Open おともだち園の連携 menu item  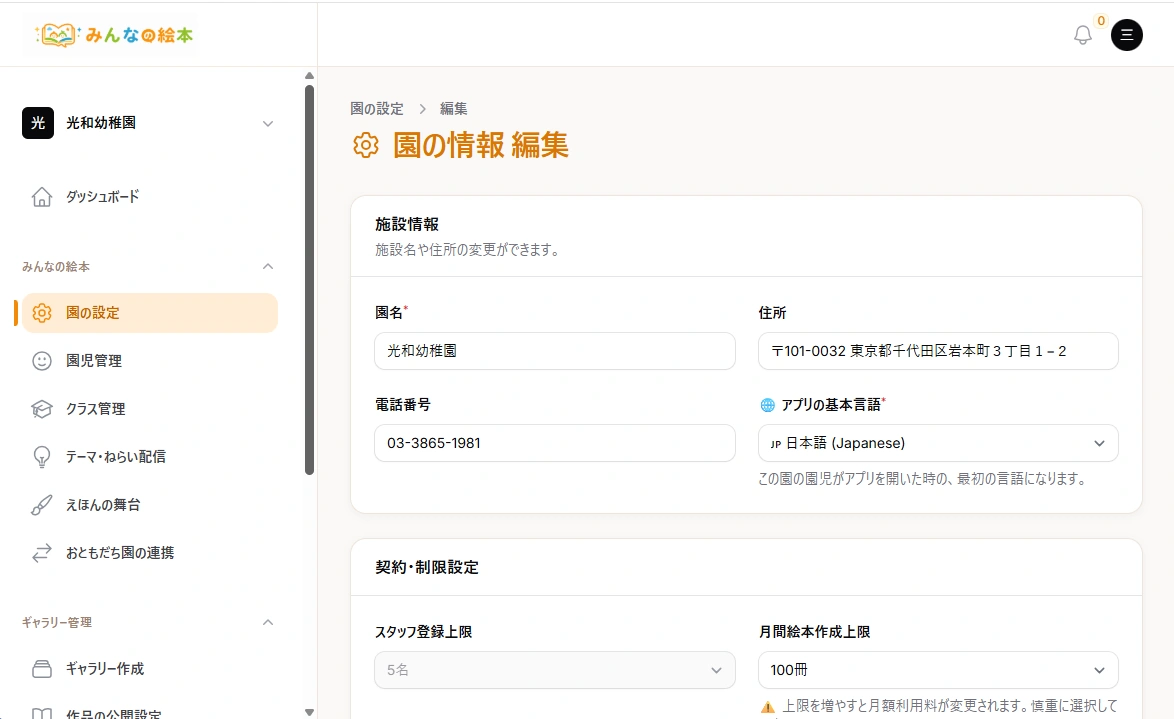pos(149,553)
